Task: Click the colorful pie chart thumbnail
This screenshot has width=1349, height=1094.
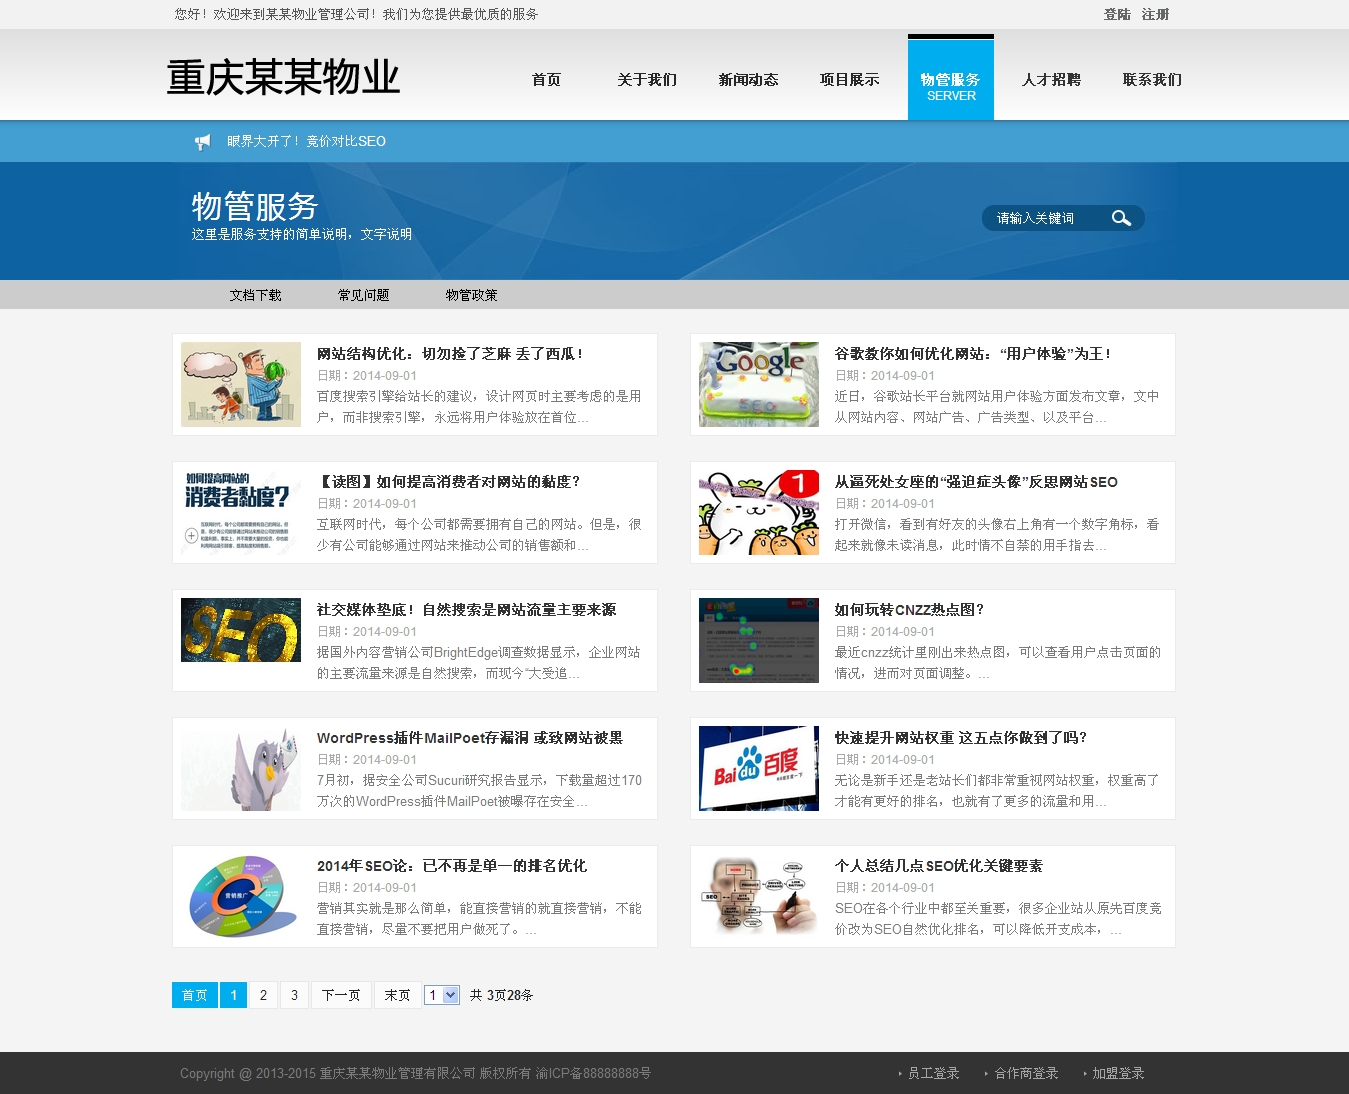Action: [x=240, y=896]
